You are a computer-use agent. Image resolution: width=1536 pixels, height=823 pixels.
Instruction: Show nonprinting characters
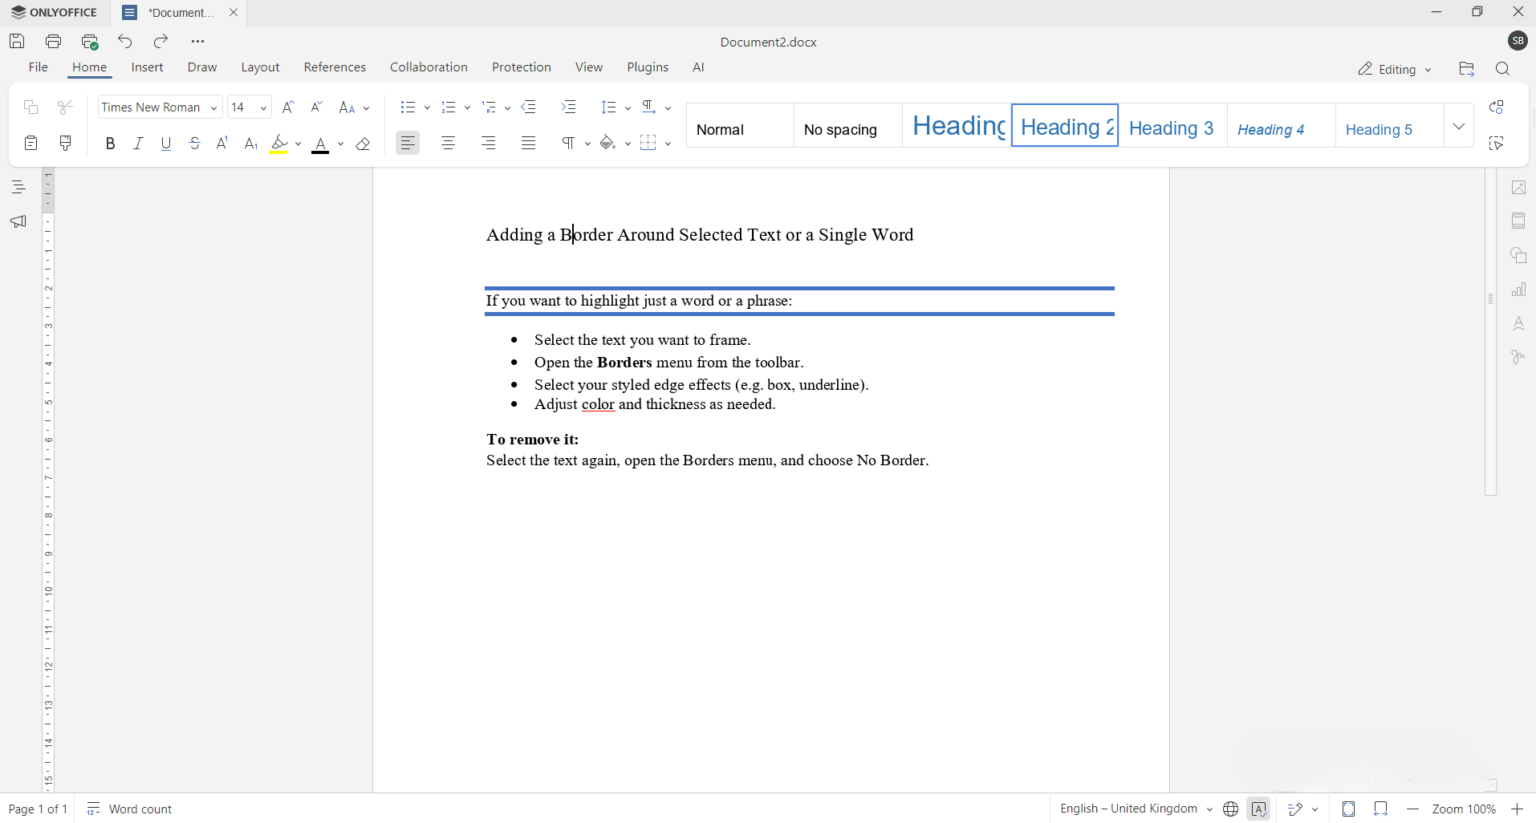[x=569, y=143]
